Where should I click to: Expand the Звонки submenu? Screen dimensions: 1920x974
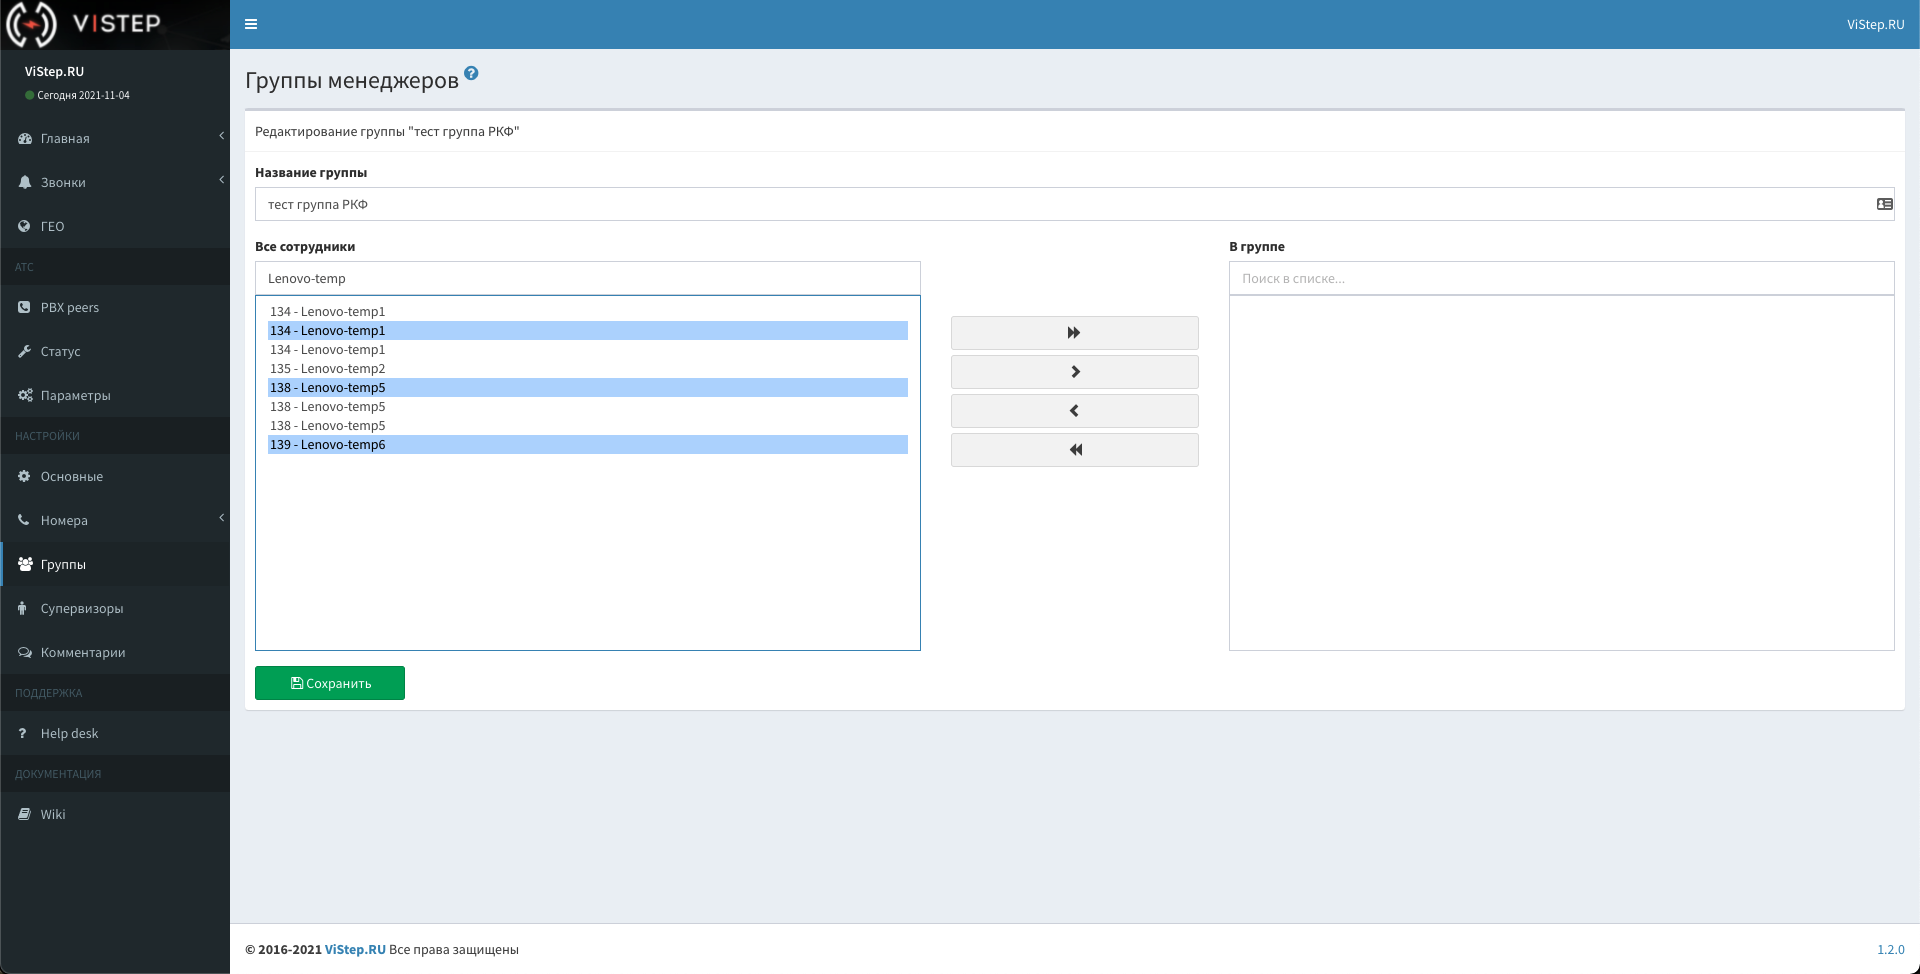[115, 183]
